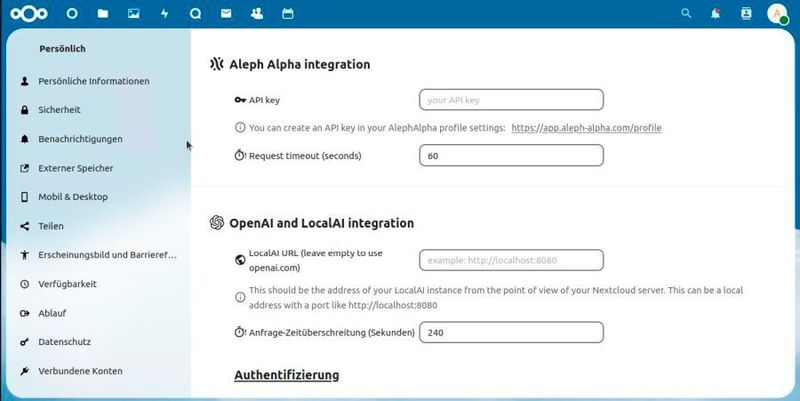Open the Calendar app icon
Image resolution: width=800 pixels, height=401 pixels.
coord(288,14)
